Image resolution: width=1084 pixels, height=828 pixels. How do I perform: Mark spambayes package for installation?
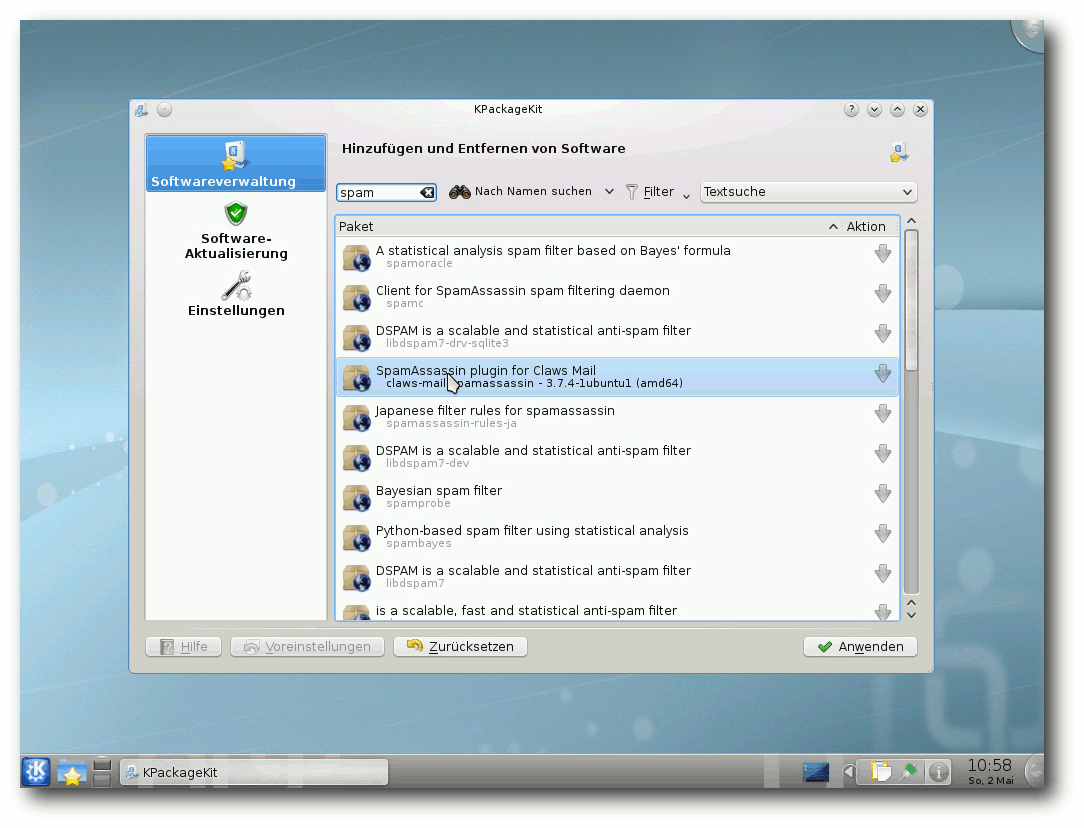click(882, 534)
